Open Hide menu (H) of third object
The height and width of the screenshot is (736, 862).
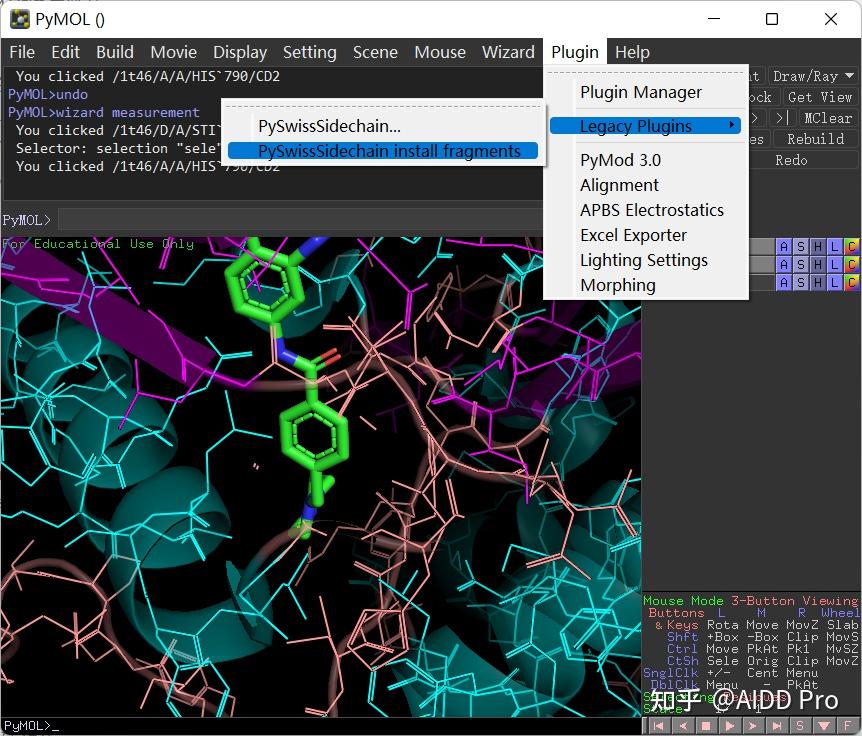point(818,283)
